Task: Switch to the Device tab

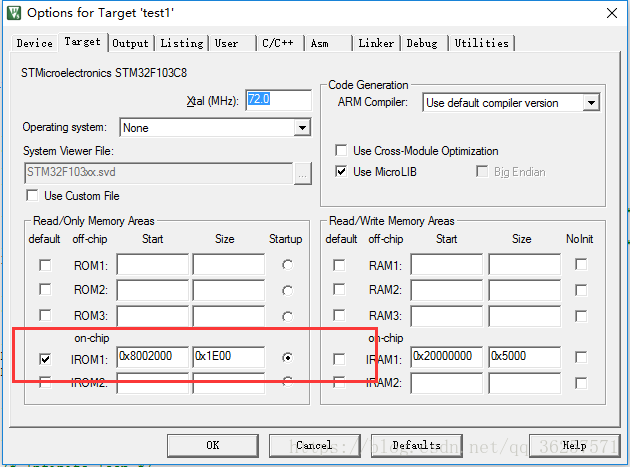Action: 35,43
